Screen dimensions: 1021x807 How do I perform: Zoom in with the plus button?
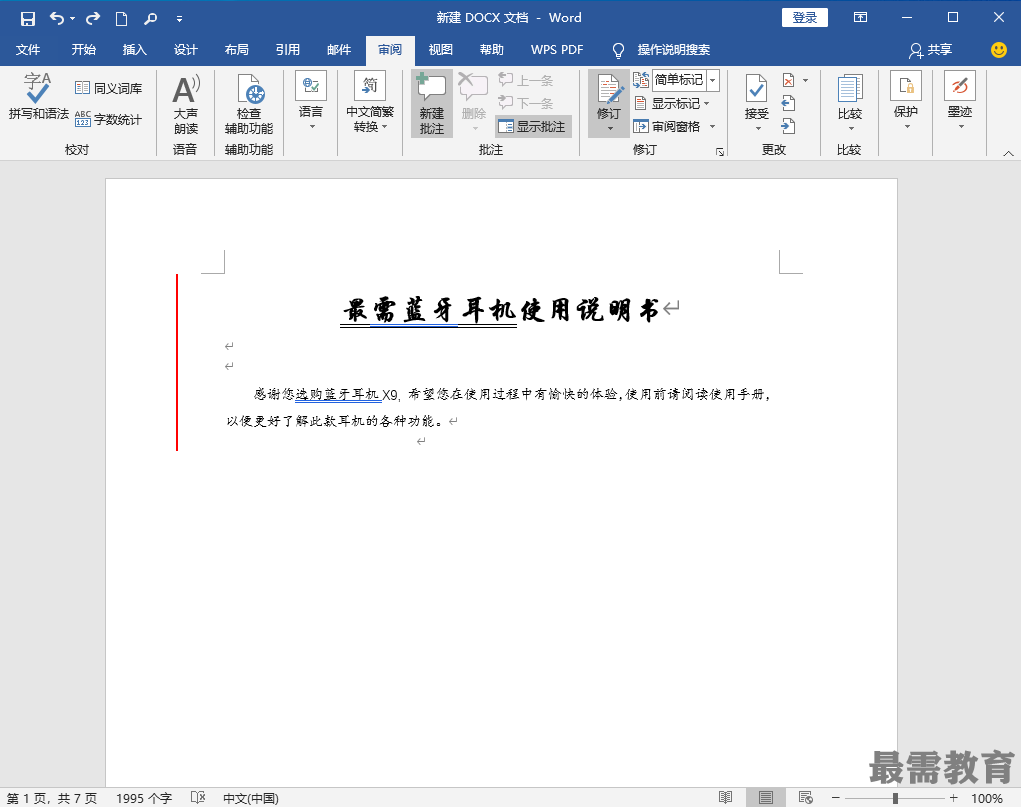tap(953, 798)
